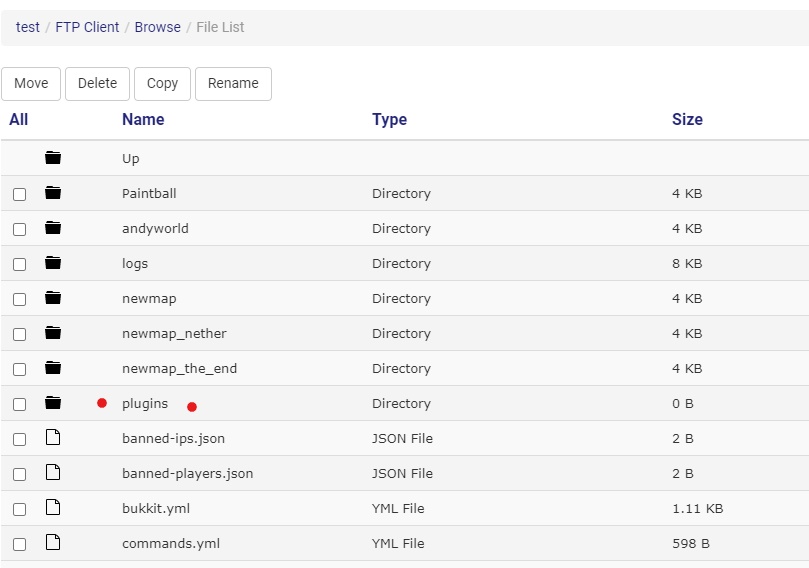
Task: Open the Browse breadcrumb link
Action: pyautogui.click(x=157, y=27)
